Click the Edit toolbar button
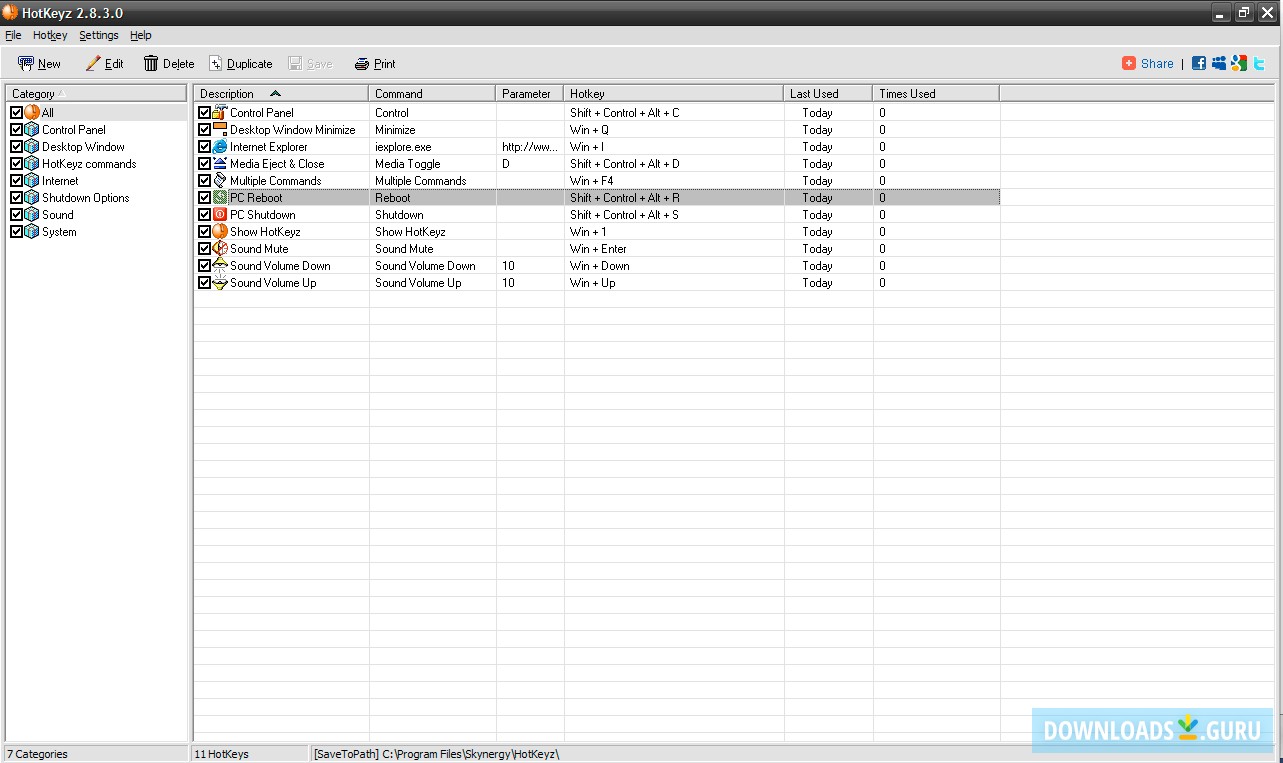 pos(105,64)
